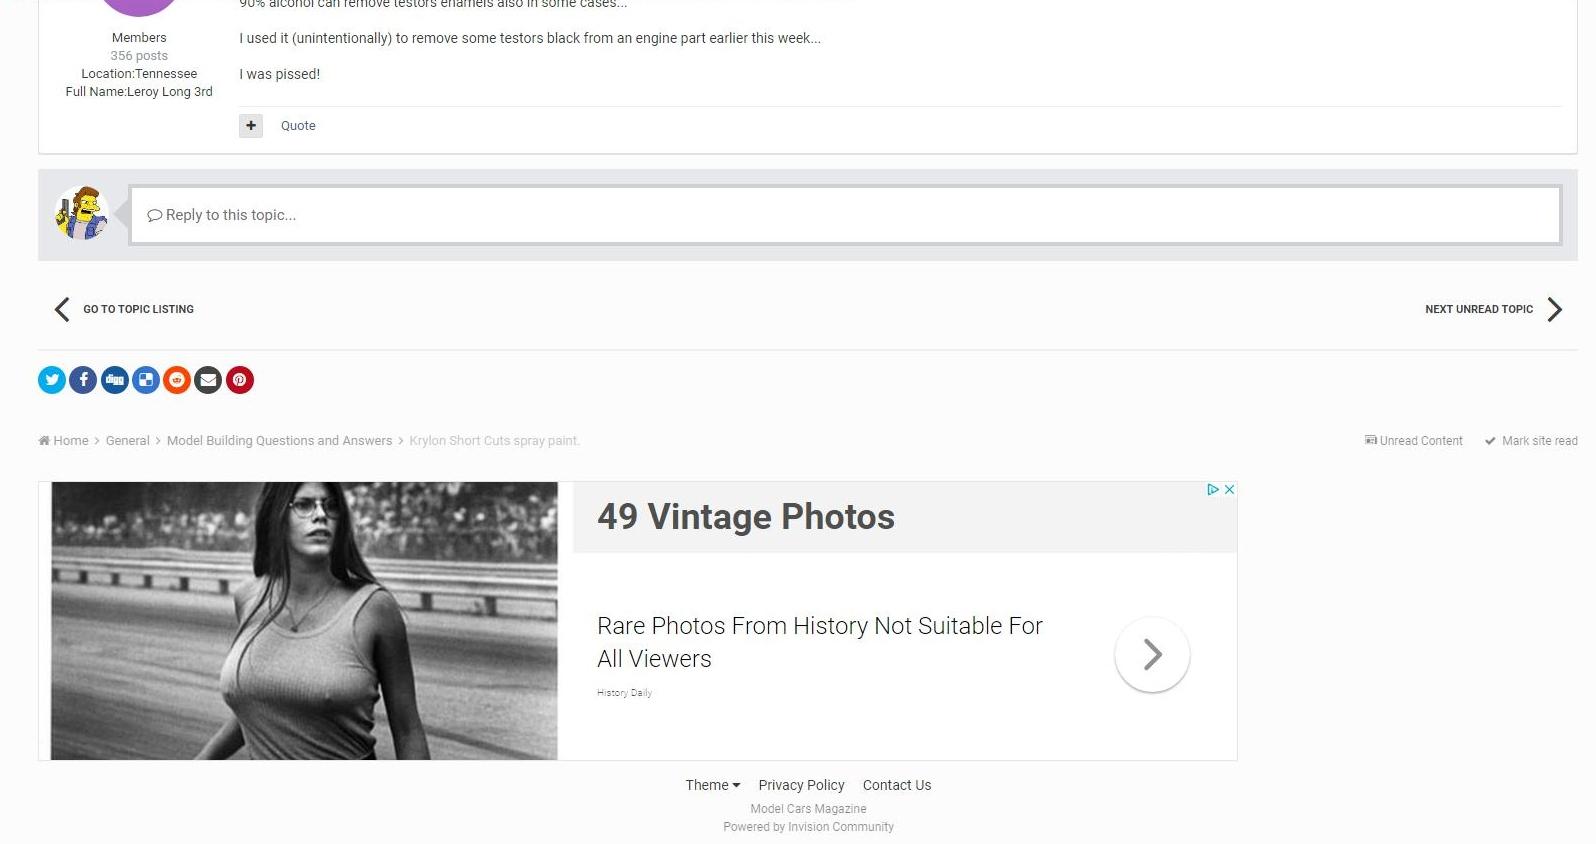This screenshot has width=1596, height=844.
Task: Share topic on Twitter
Action: [x=52, y=380]
